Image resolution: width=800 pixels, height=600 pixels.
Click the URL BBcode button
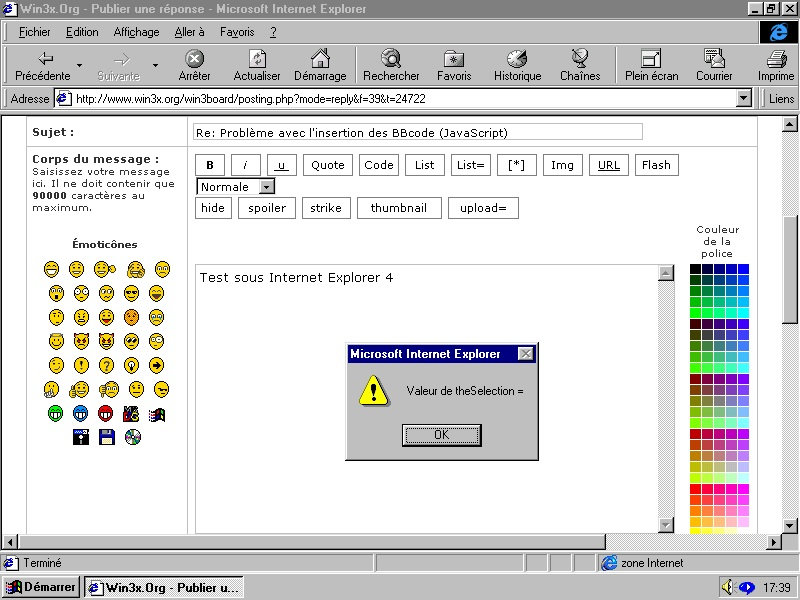pyautogui.click(x=609, y=165)
